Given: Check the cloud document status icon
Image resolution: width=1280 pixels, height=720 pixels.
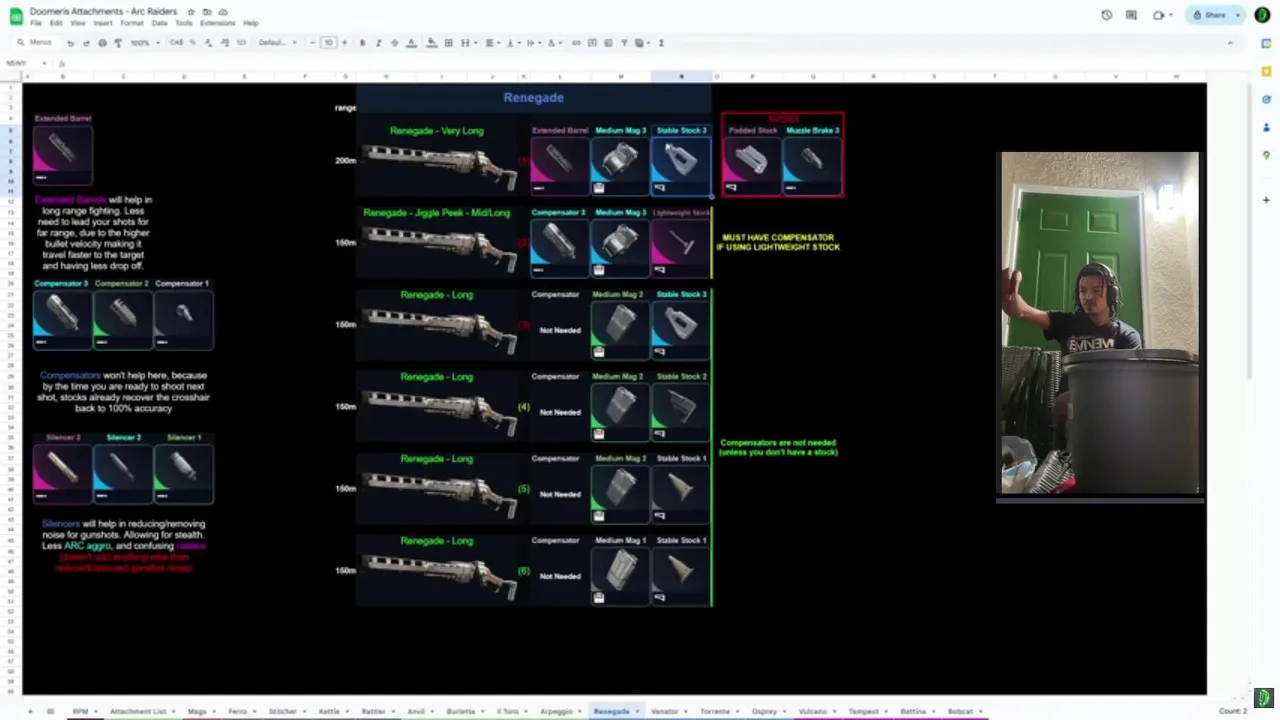Looking at the screenshot, I should 222,12.
